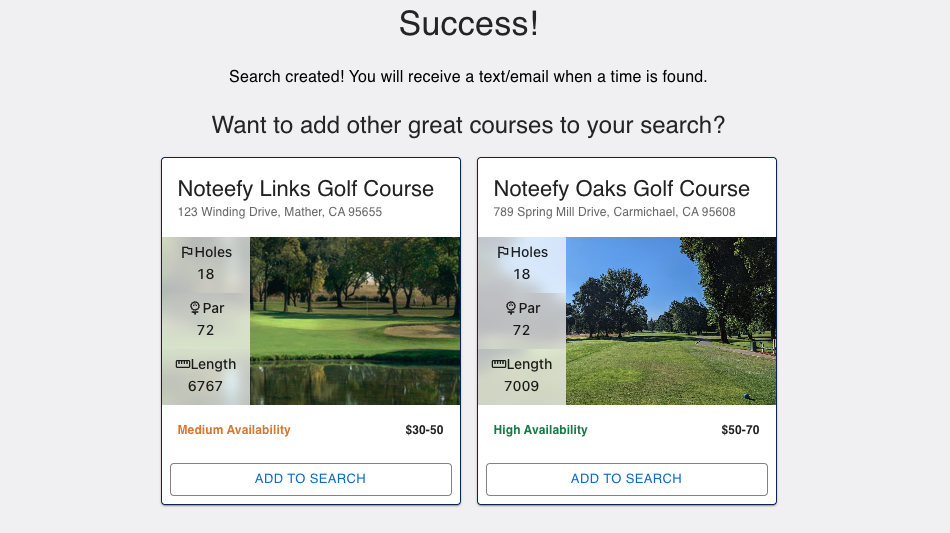
Task: Click the Length ruler icon on Noteefy Links card
Action: point(182,365)
